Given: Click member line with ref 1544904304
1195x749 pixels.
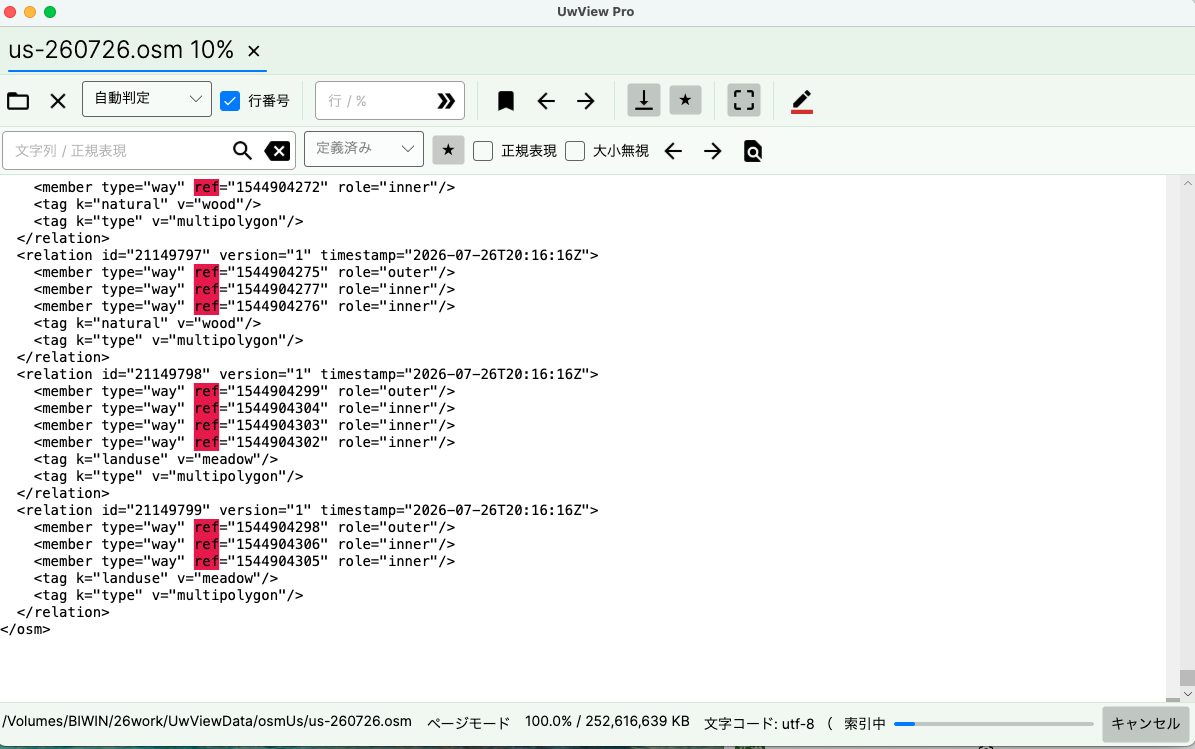Looking at the screenshot, I should (245, 408).
